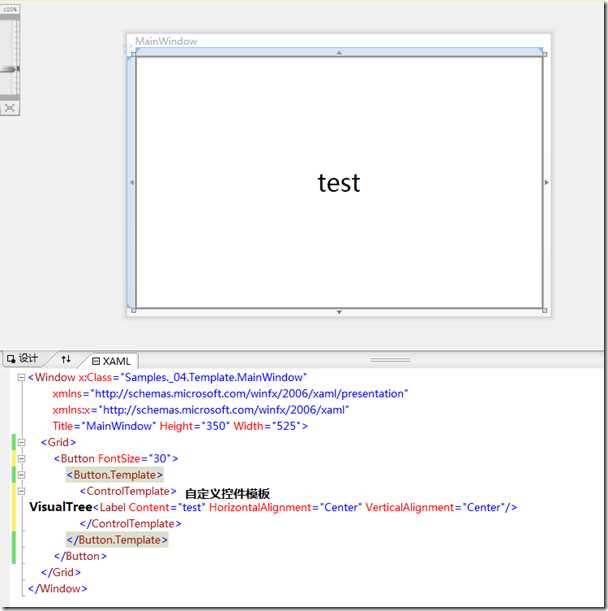608x611 pixels.
Task: Click the fit-to-view zoom icon
Action: coord(9,108)
